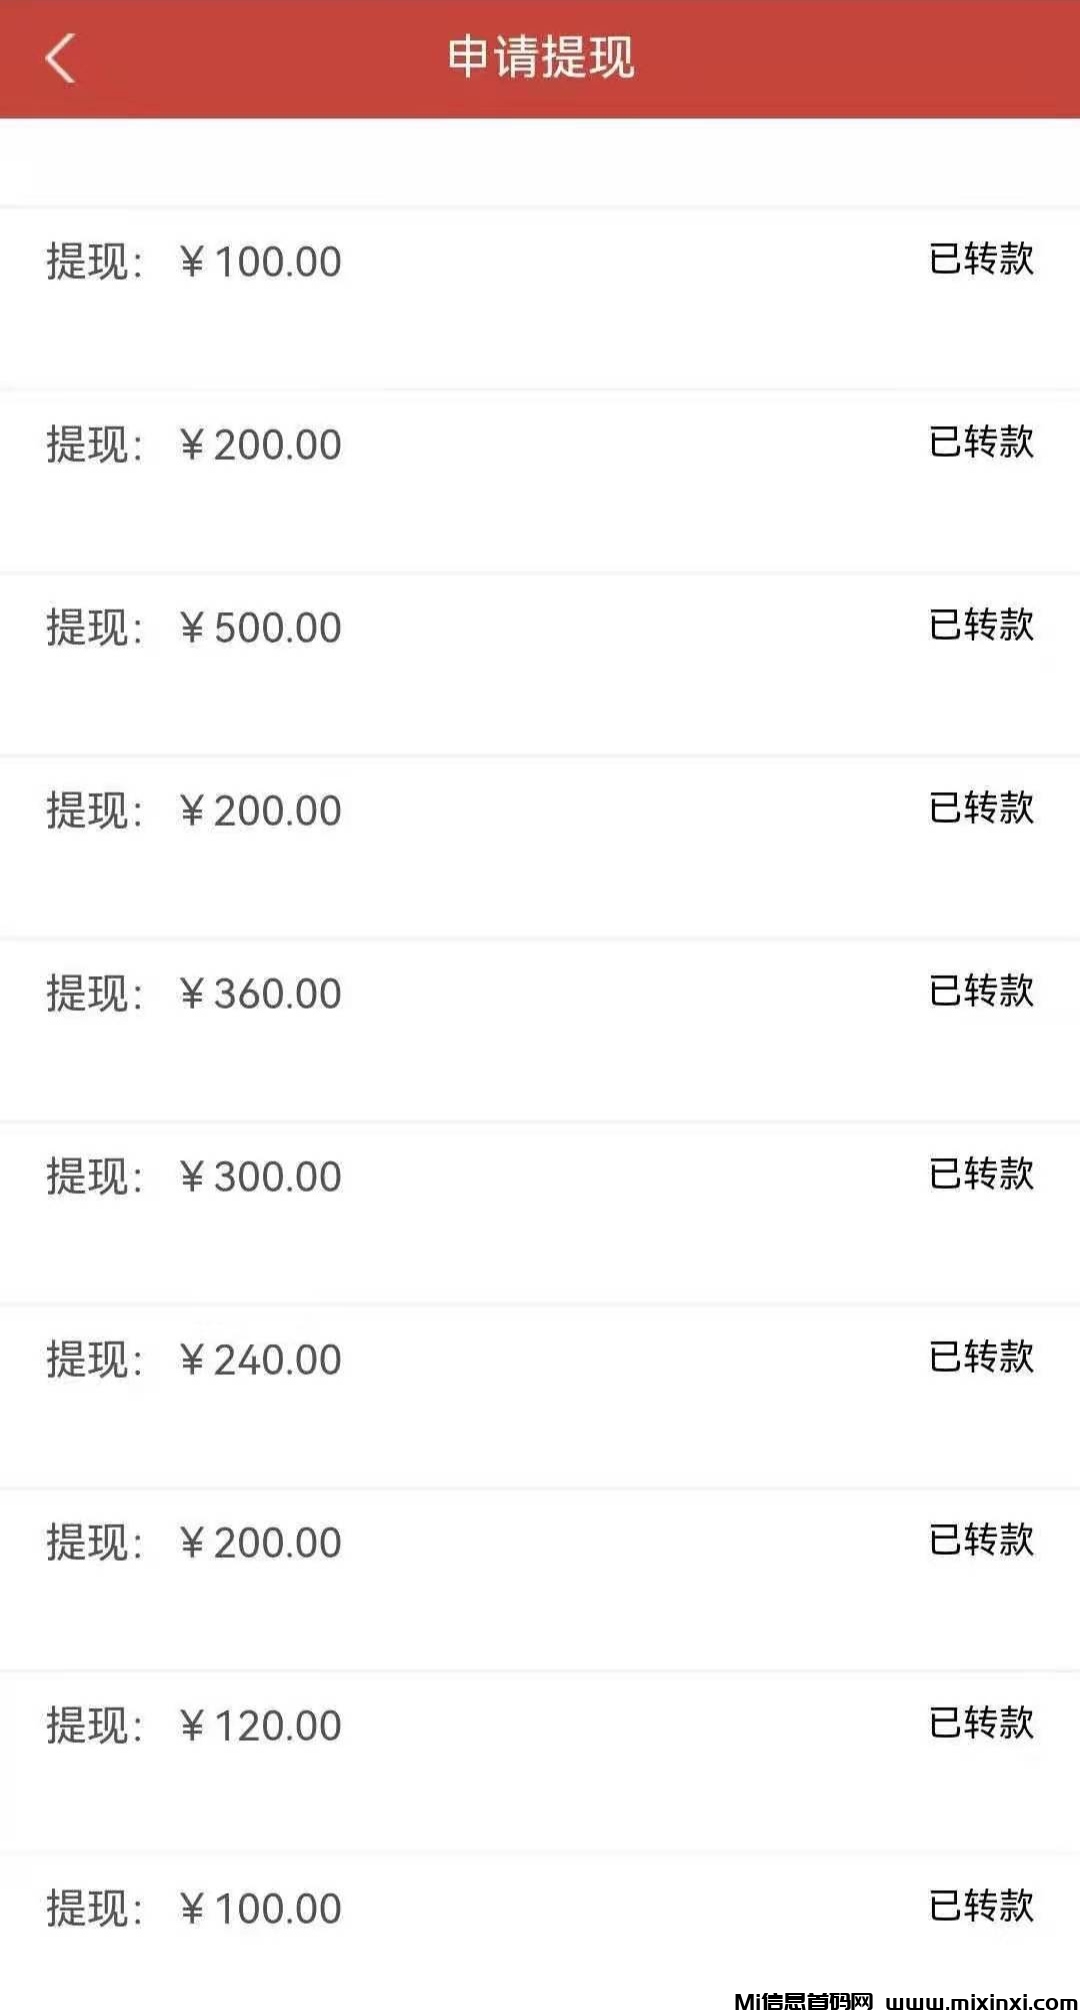
Task: View the ¥120.00 withdrawal record
Action: click(x=260, y=1726)
